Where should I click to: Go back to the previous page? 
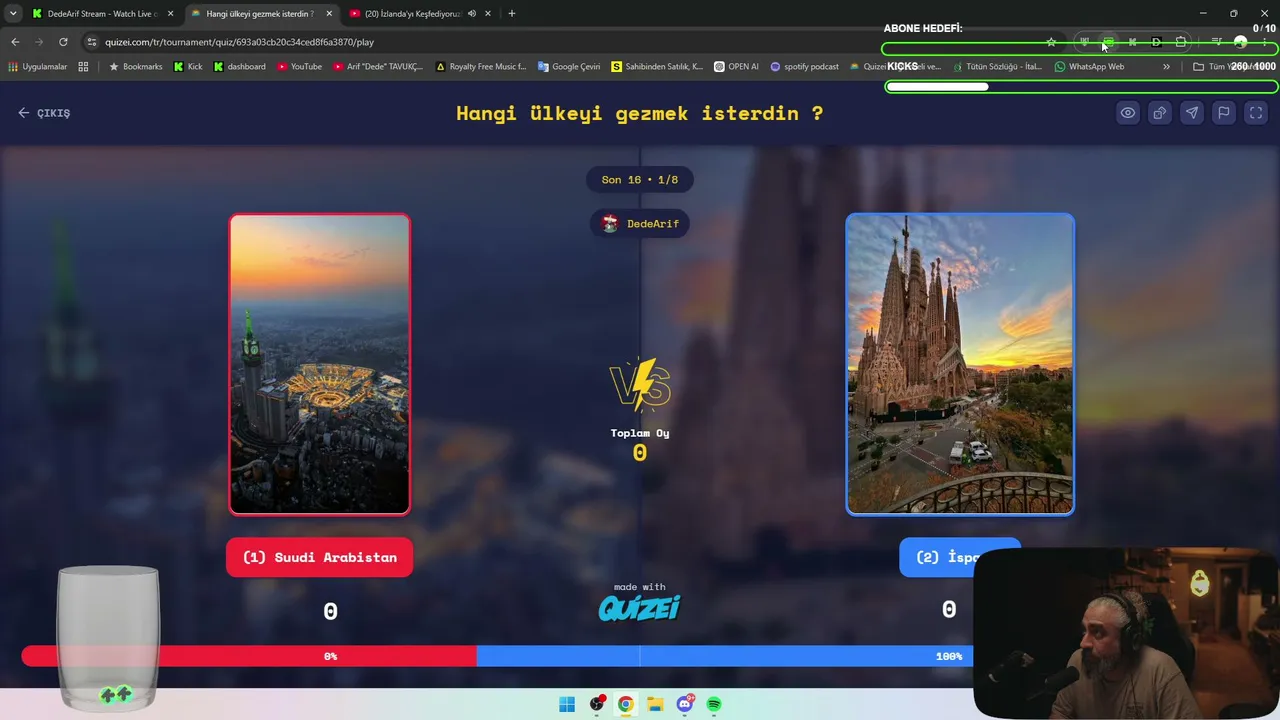coord(15,42)
